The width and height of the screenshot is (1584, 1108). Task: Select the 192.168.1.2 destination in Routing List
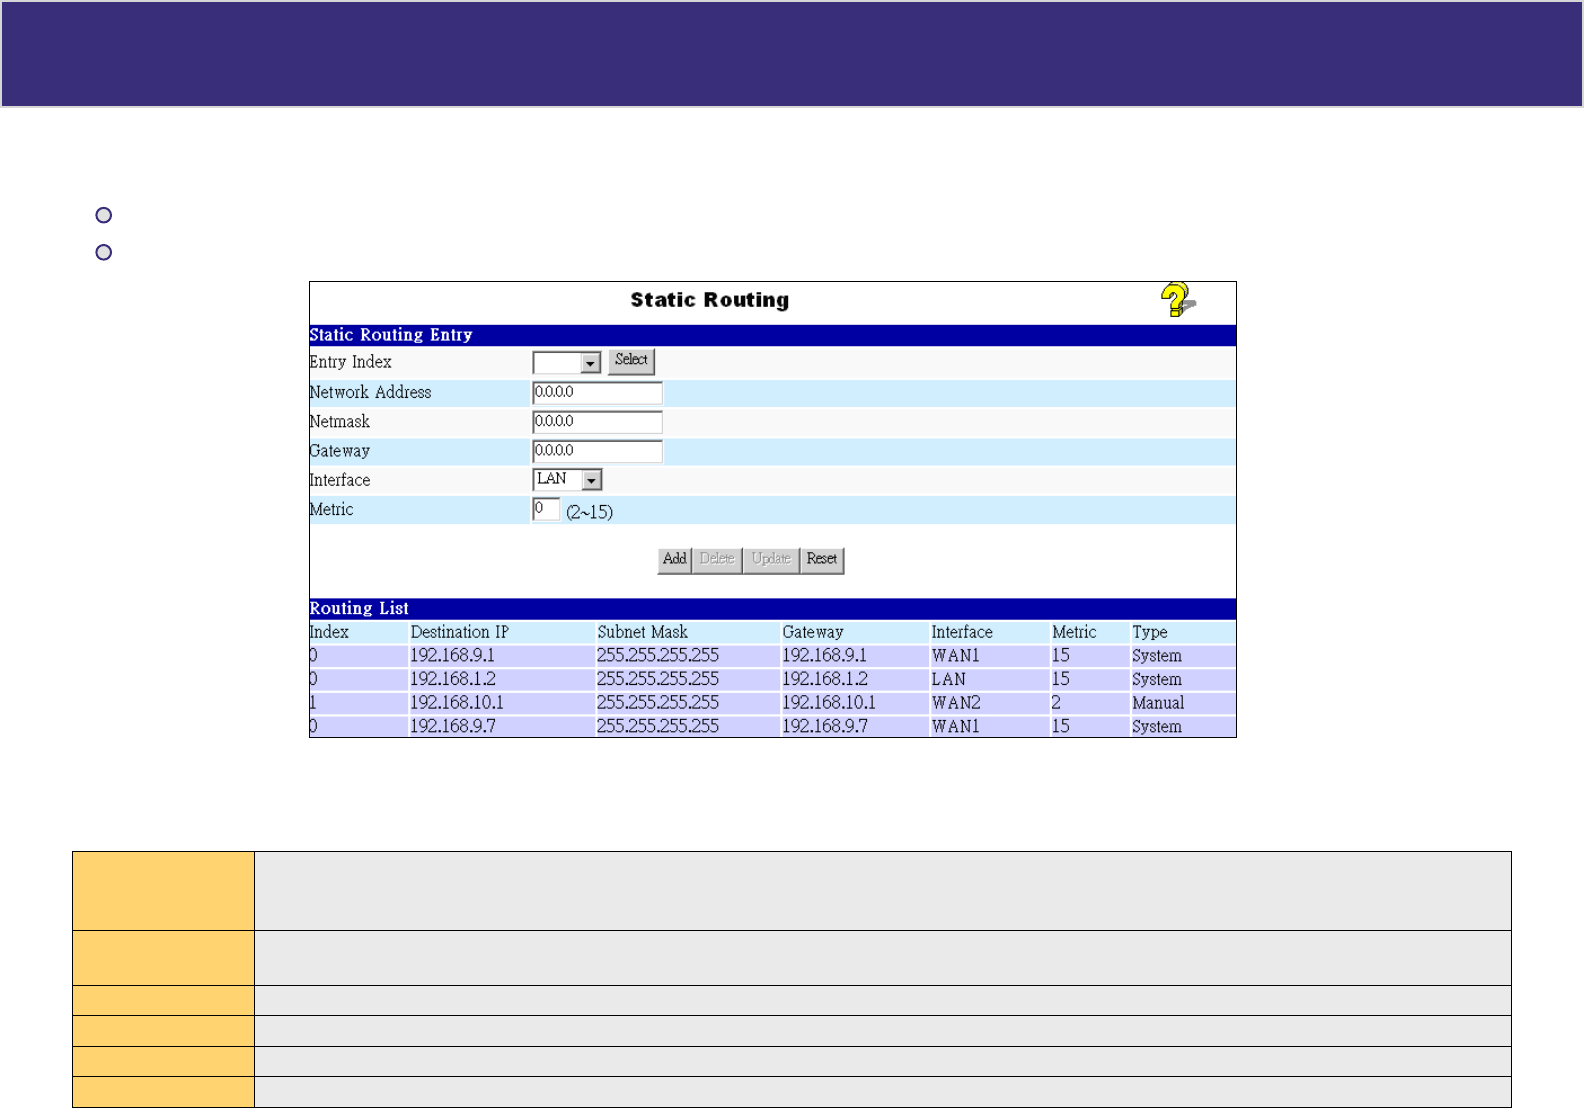tap(452, 679)
